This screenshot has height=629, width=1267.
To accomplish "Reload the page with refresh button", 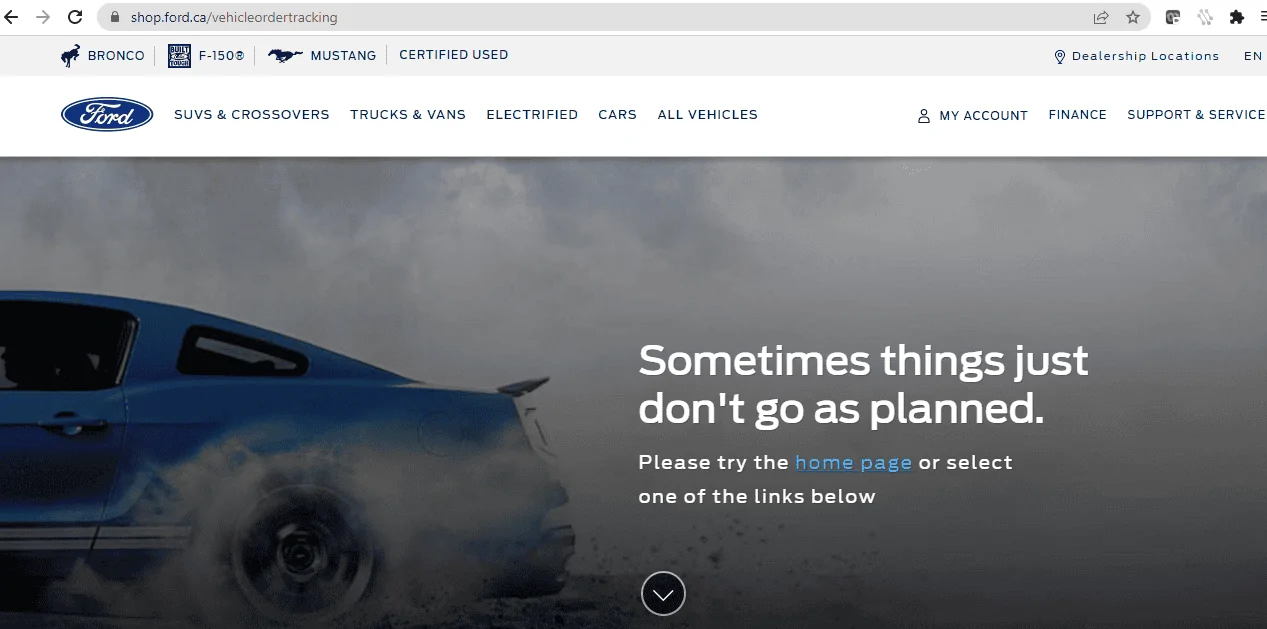I will pyautogui.click(x=75, y=17).
